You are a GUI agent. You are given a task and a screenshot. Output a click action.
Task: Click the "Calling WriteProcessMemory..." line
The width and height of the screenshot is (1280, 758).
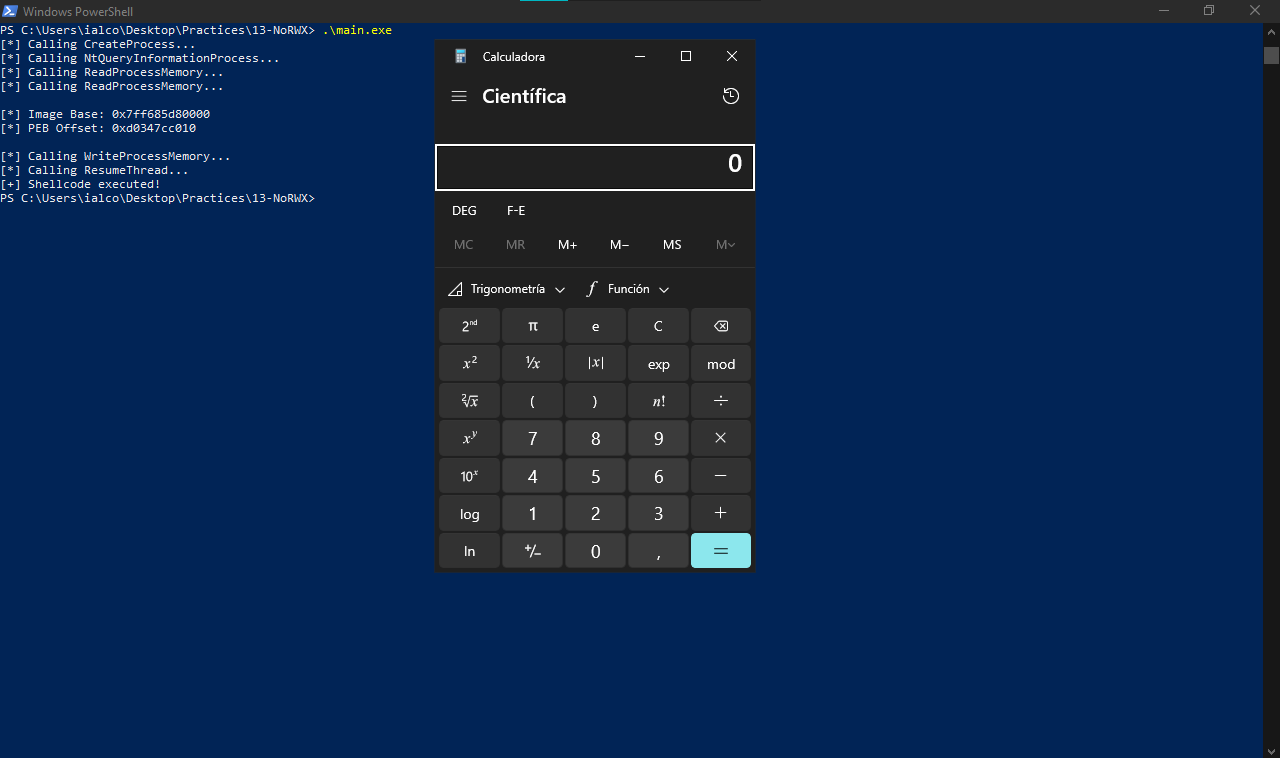pyautogui.click(x=115, y=156)
